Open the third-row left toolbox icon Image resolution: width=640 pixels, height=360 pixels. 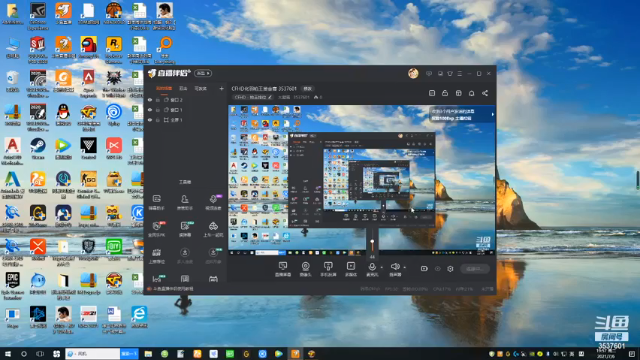click(156, 256)
